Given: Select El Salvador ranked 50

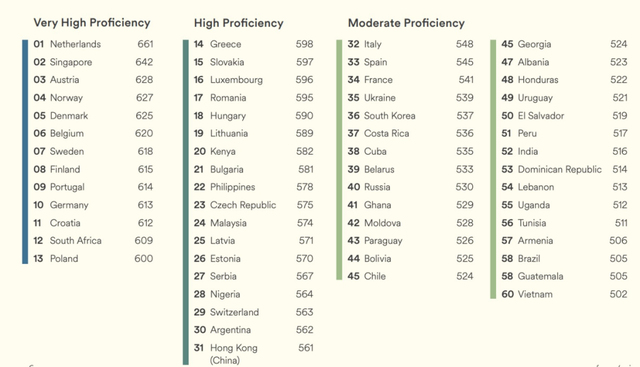Looking at the screenshot, I should point(564,116).
